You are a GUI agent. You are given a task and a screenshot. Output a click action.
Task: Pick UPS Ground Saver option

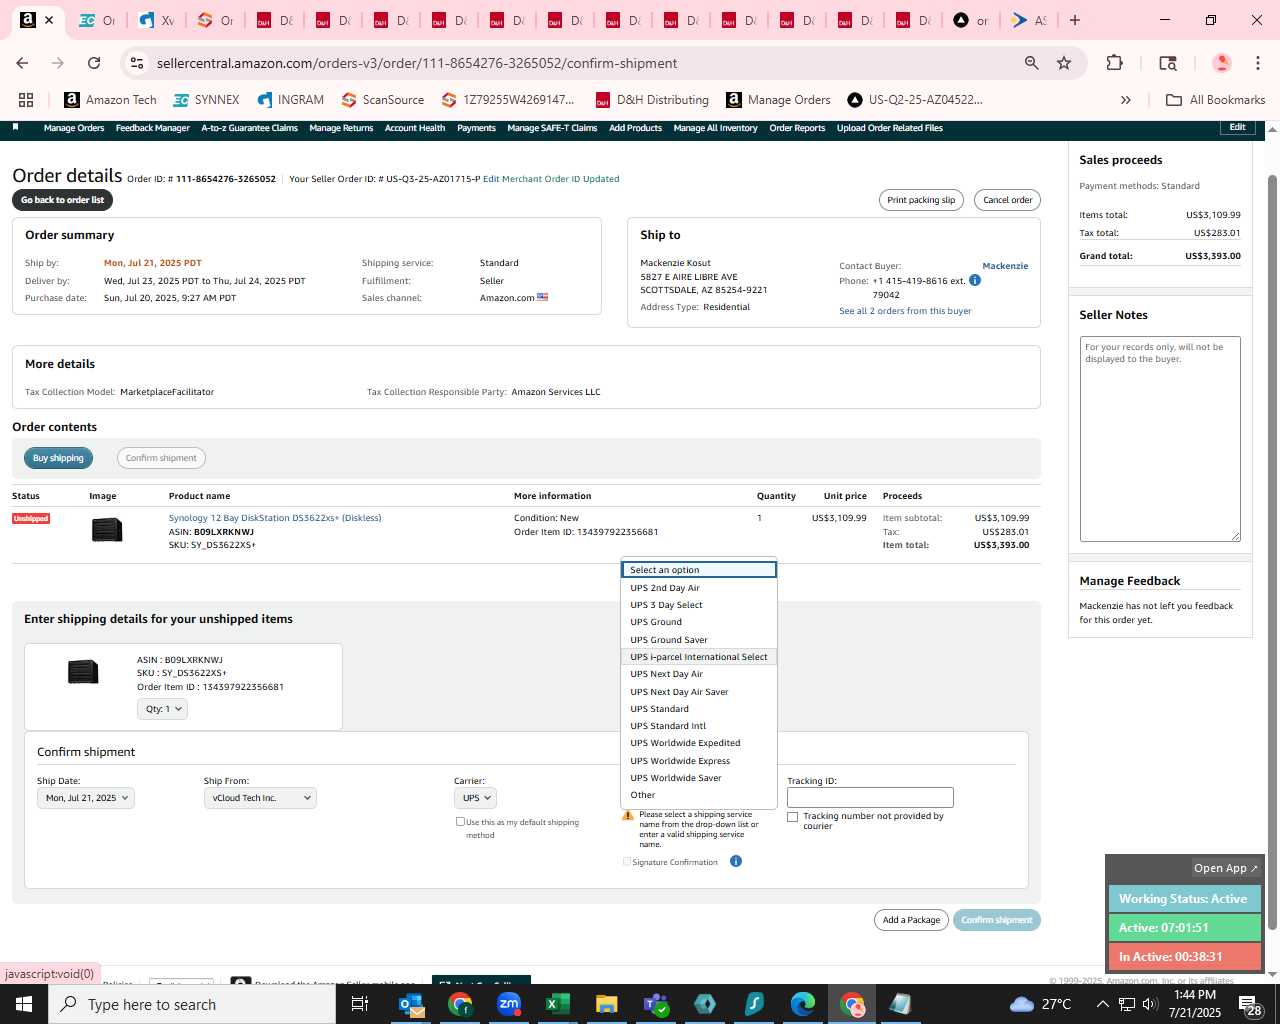click(699, 640)
